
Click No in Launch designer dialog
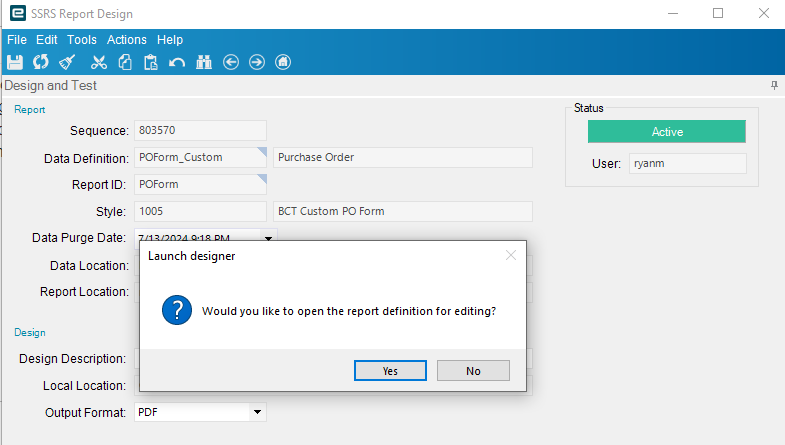[x=473, y=371]
